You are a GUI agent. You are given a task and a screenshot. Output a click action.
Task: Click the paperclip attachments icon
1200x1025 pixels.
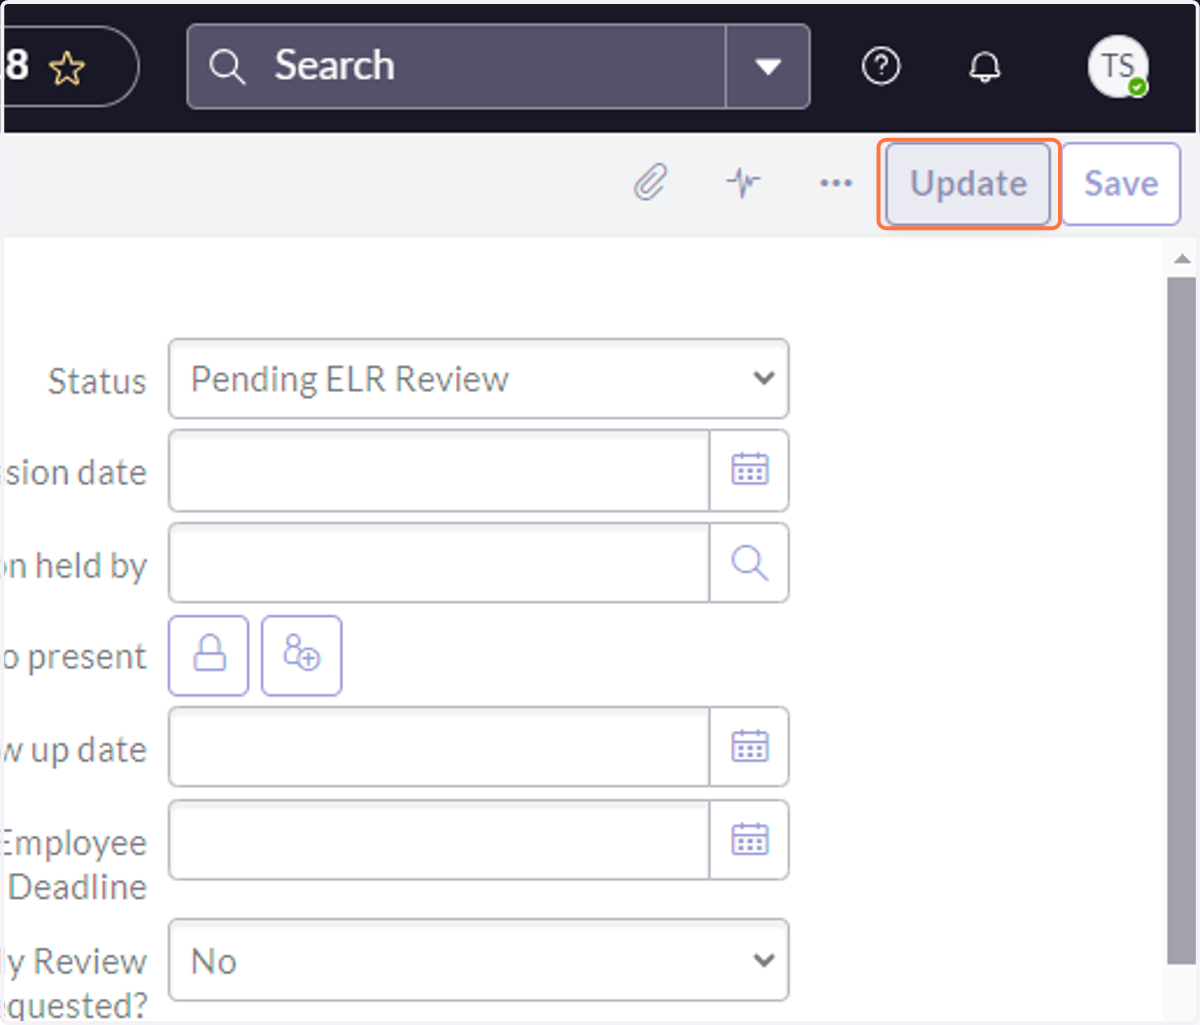coord(650,183)
